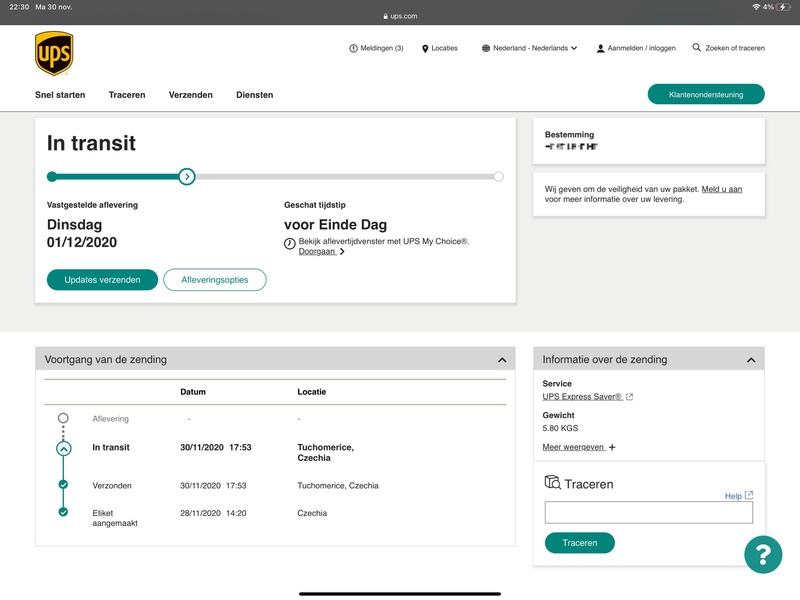Image resolution: width=800 pixels, height=600 pixels.
Task: Collapse the Informatie over de zending panel
Action: [751, 360]
